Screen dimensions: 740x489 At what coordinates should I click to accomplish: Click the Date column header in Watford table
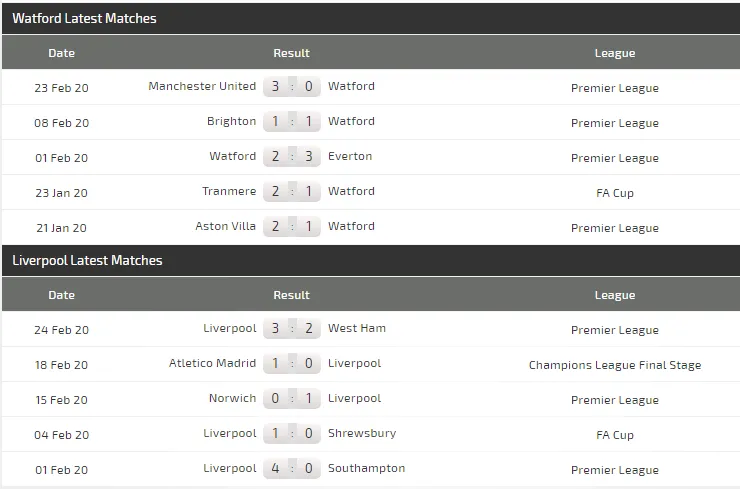click(61, 53)
